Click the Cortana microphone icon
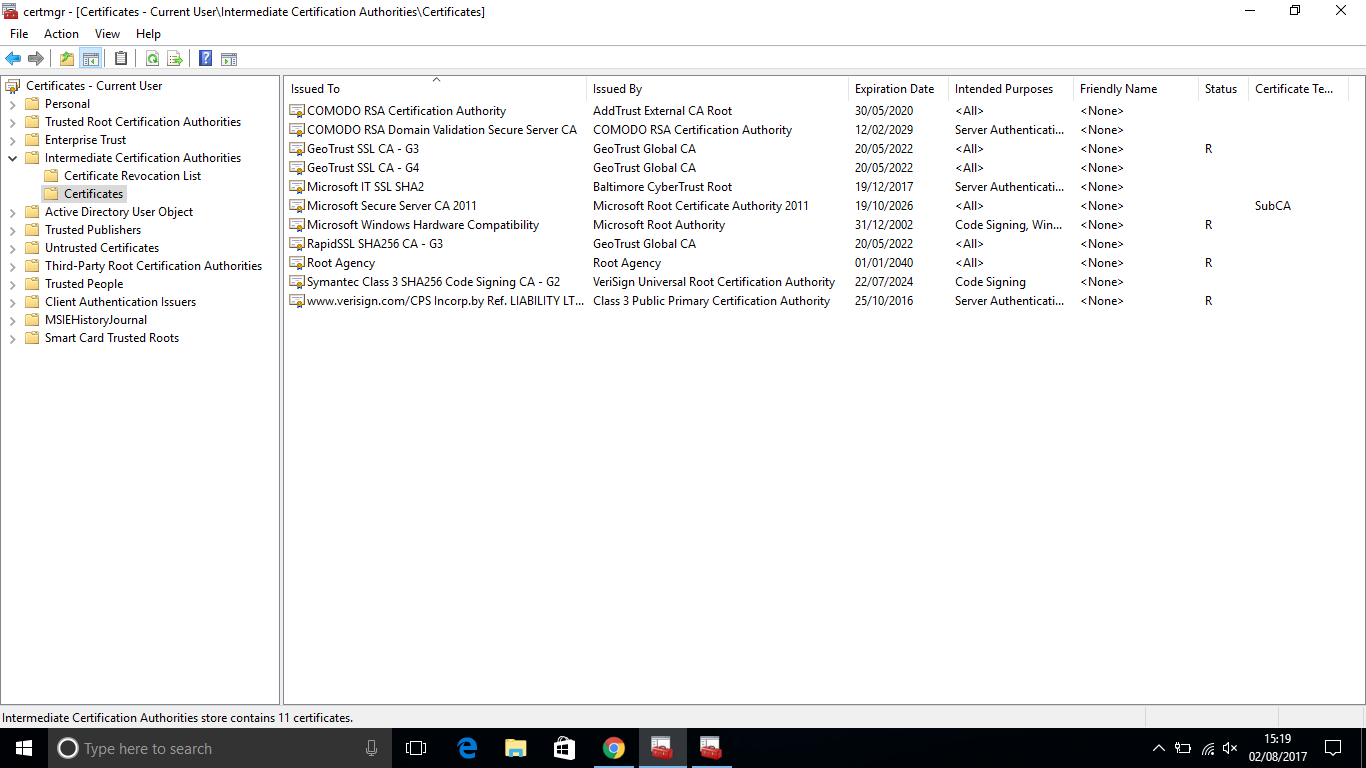Image resolution: width=1366 pixels, height=768 pixels. 371,748
